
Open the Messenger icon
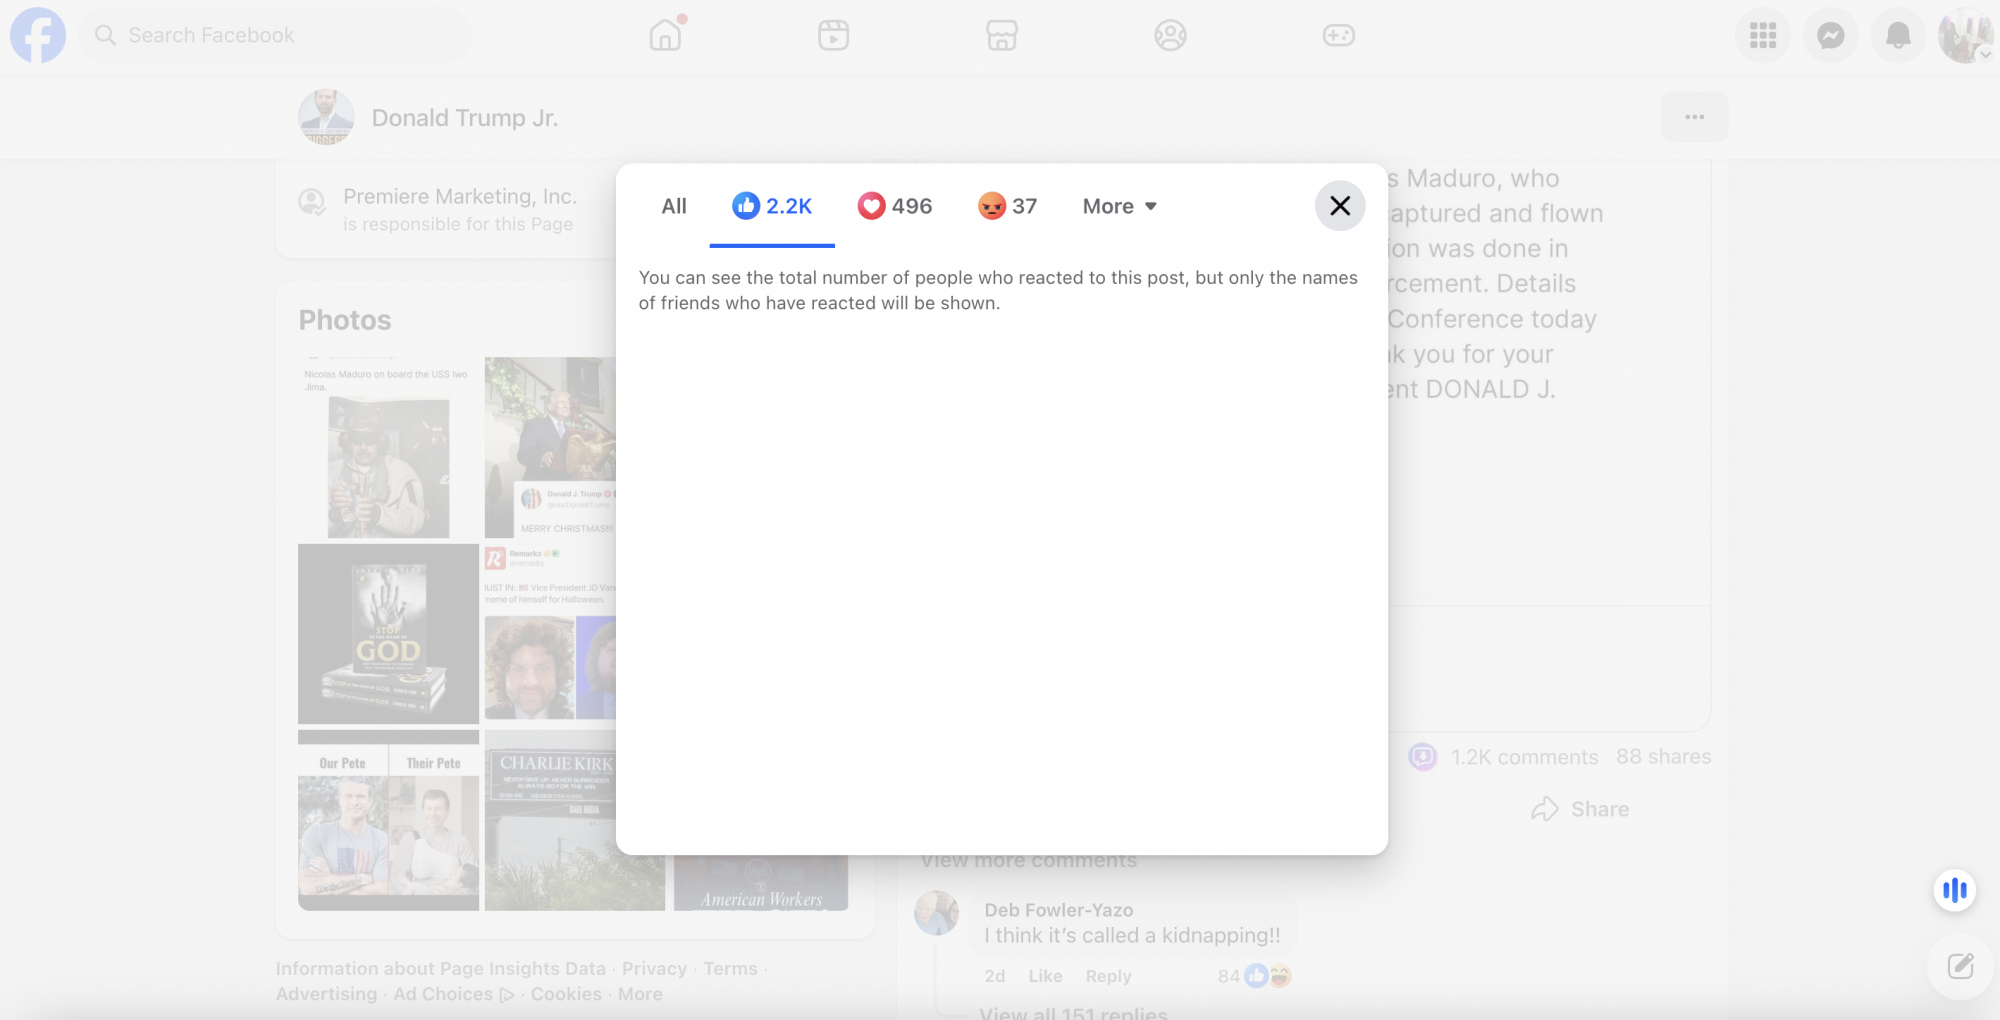pyautogui.click(x=1830, y=36)
